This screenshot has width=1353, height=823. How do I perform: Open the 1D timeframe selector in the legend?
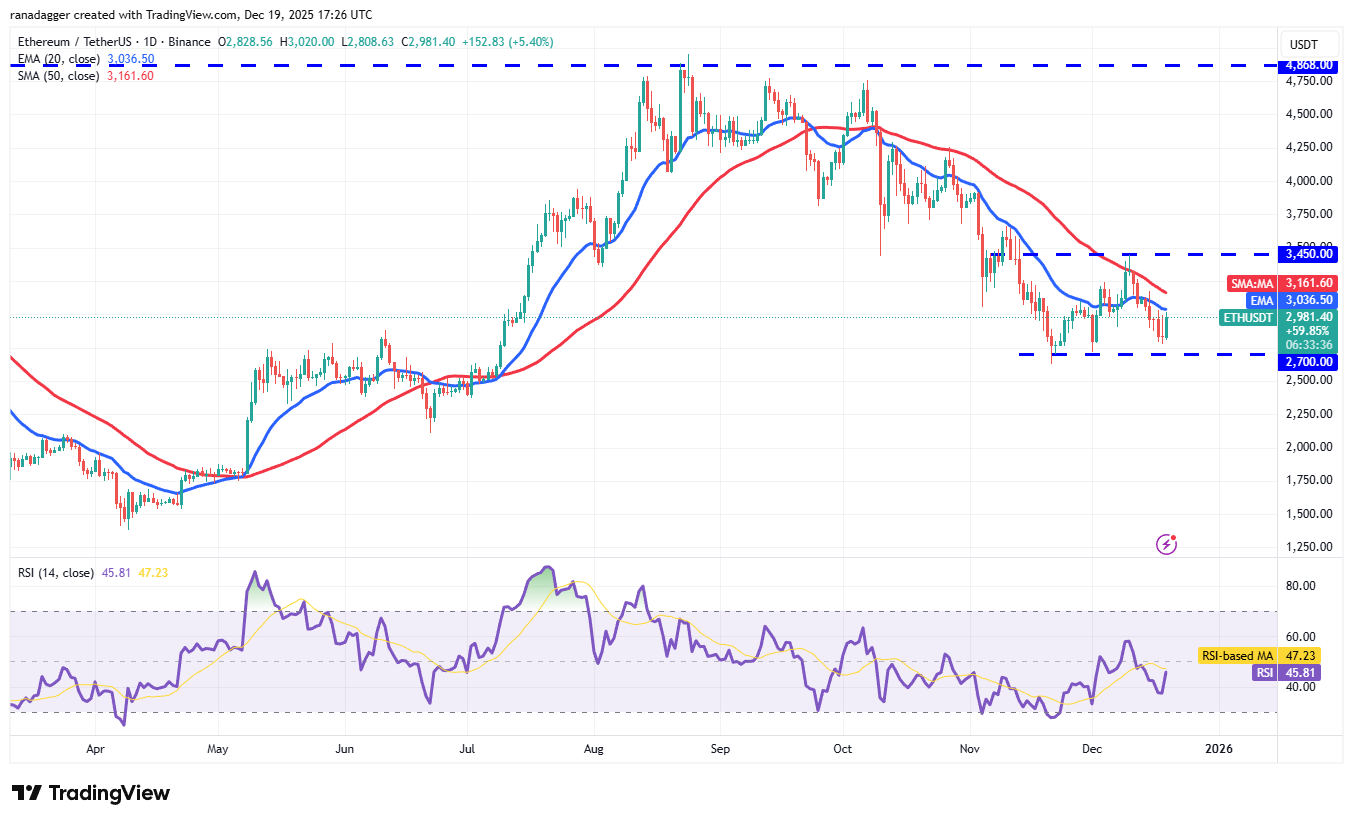(x=147, y=42)
